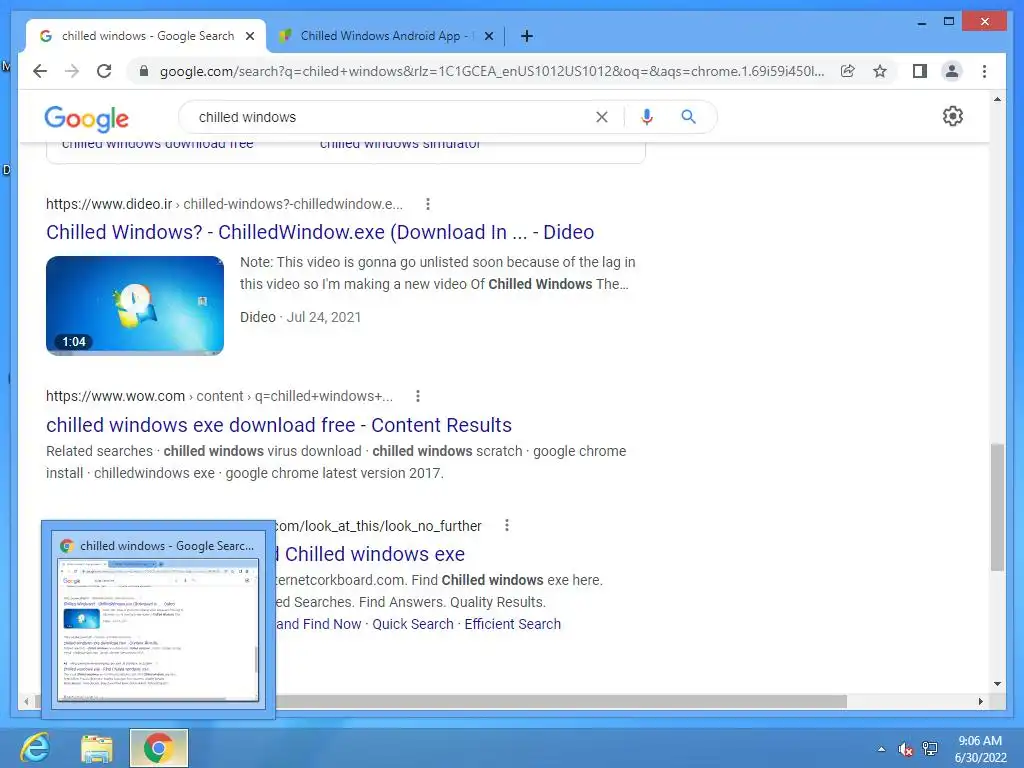The image size is (1024, 768).
Task: Click the horizontal scrollbar thumb
Action: click(560, 701)
